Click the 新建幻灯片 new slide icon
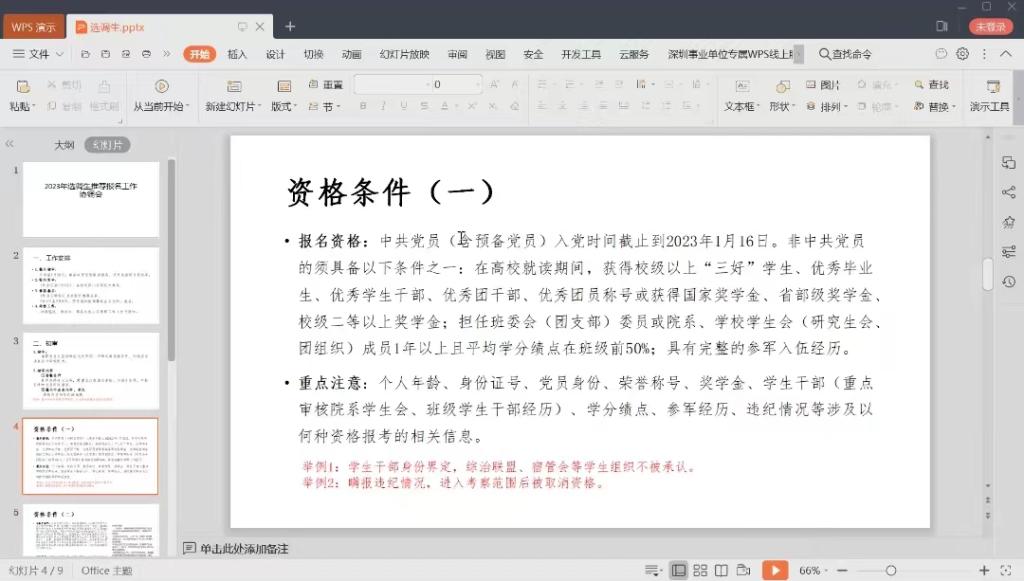The image size is (1024, 581). tap(233, 87)
